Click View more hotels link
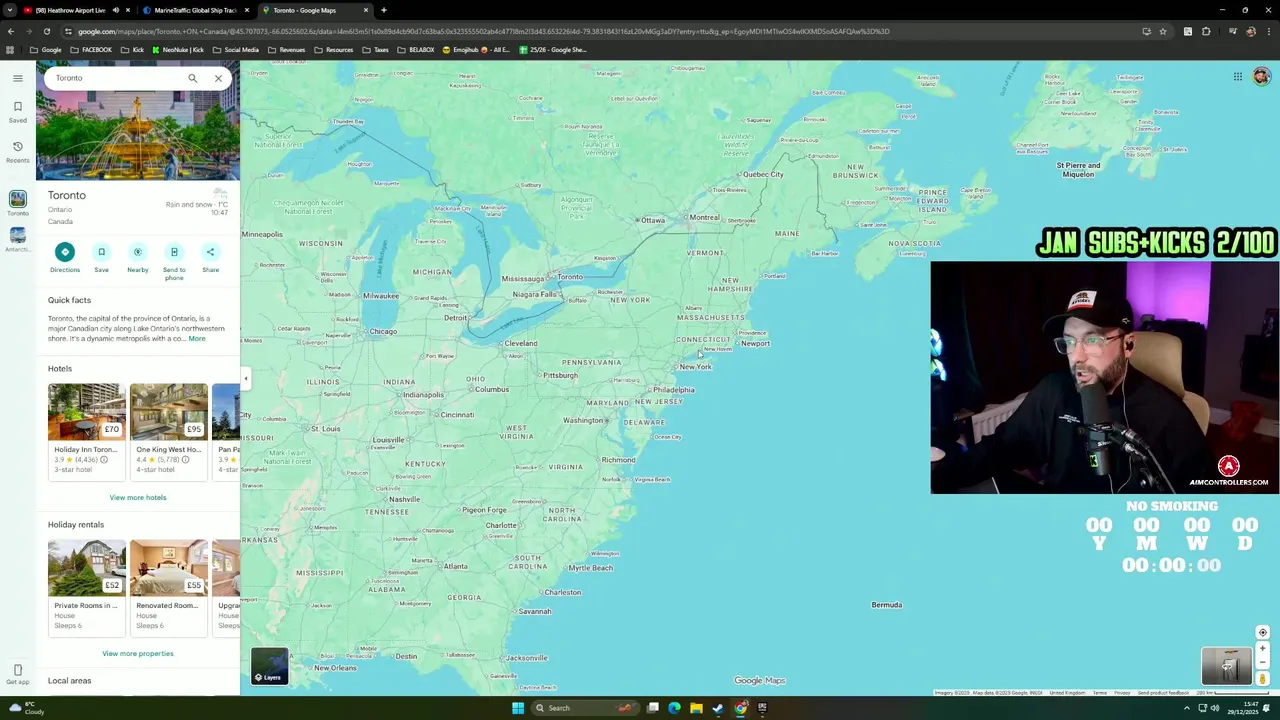Image resolution: width=1280 pixels, height=720 pixels. tap(138, 497)
